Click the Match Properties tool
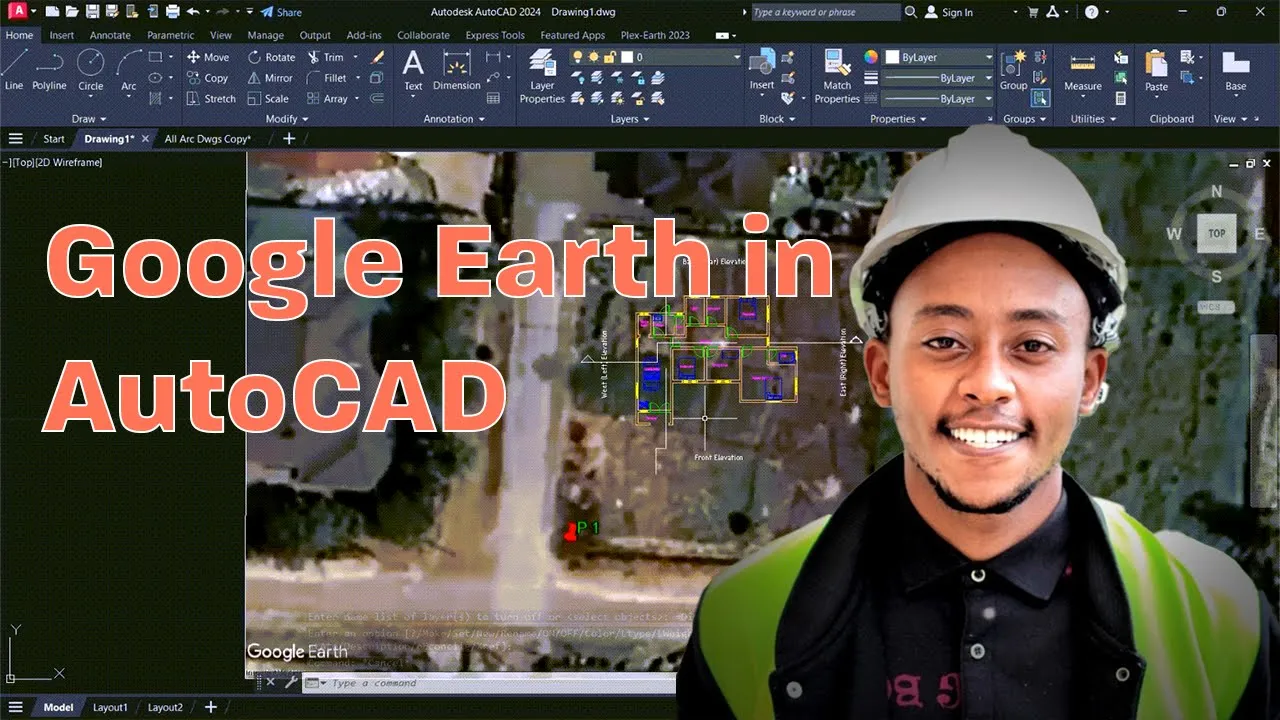1280x720 pixels. tap(837, 77)
